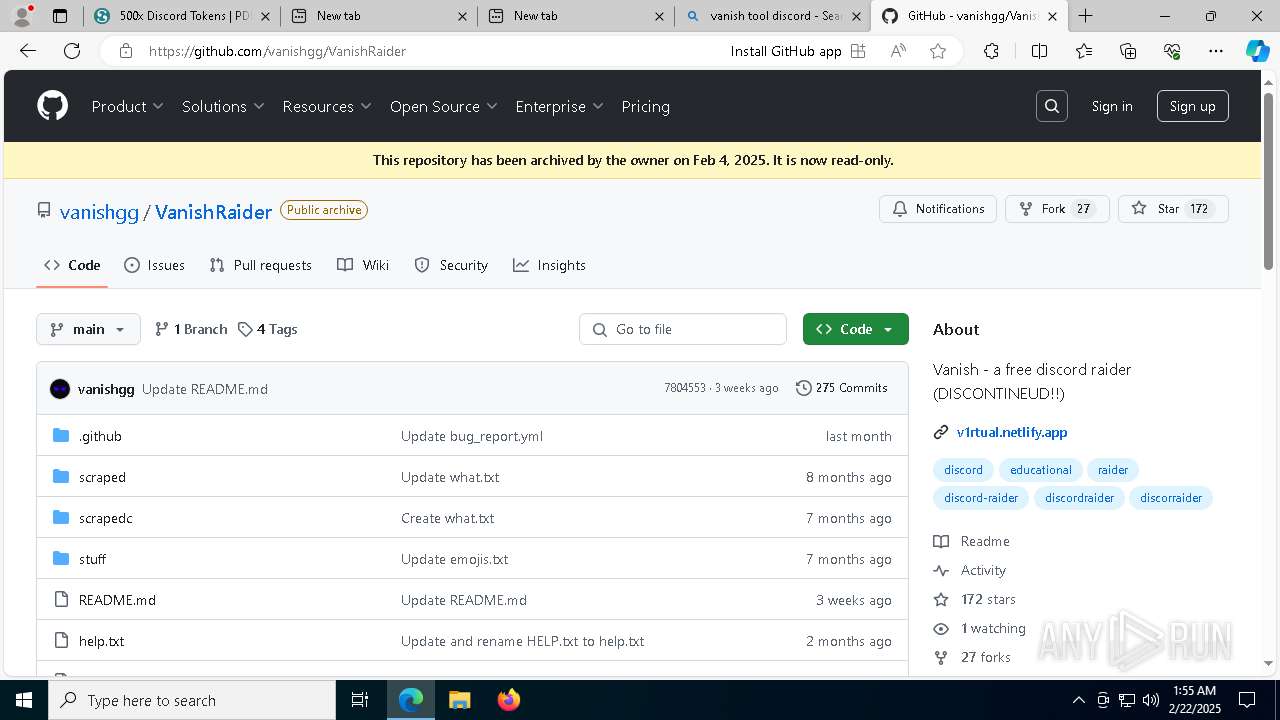This screenshot has height=720, width=1280.
Task: Select the Code repository tab
Action: tap(72, 265)
